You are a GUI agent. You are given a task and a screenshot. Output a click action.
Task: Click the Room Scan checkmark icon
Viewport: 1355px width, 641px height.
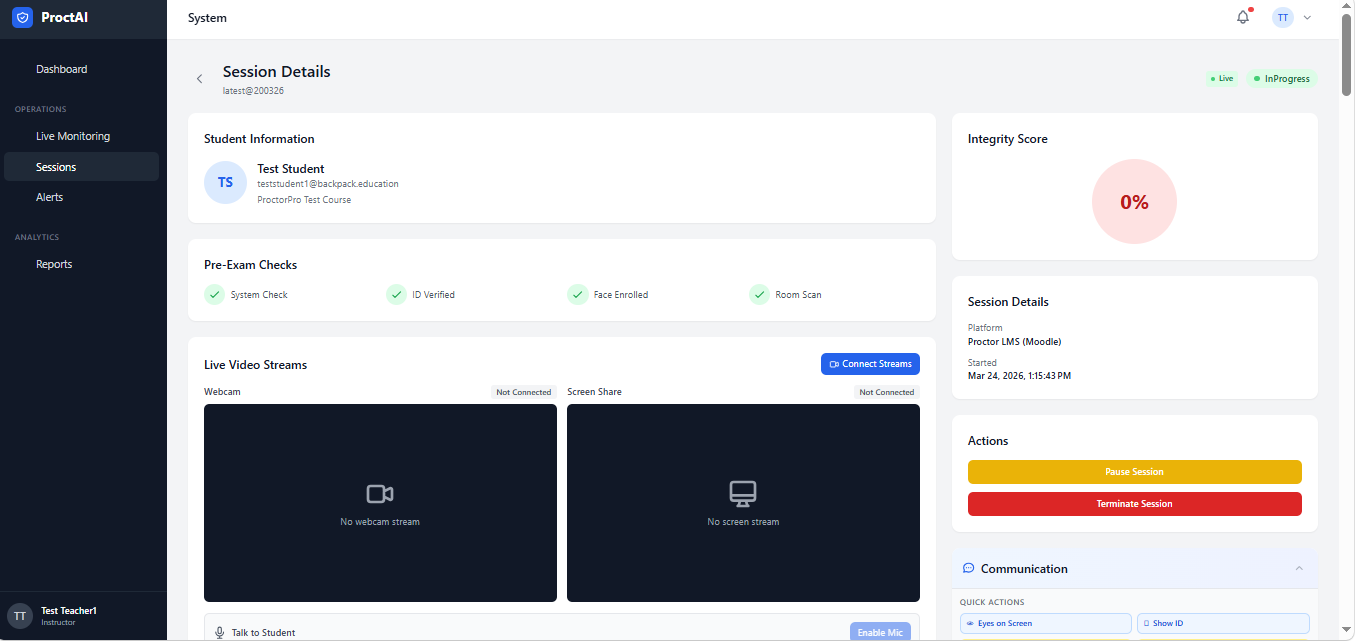[759, 294]
